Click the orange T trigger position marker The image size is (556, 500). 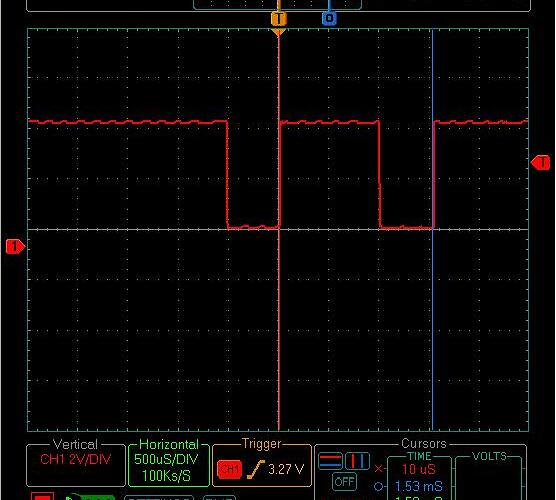point(279,18)
